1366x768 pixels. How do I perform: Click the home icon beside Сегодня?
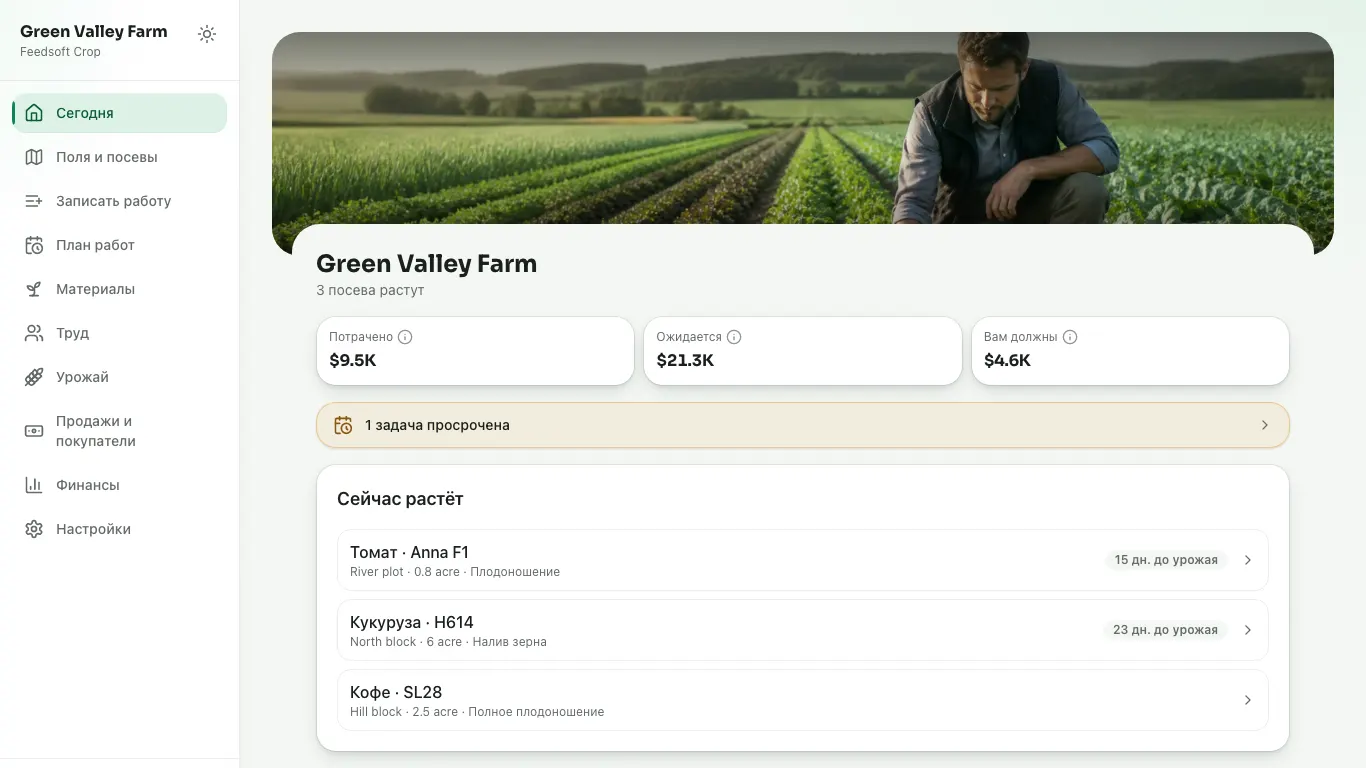[34, 113]
